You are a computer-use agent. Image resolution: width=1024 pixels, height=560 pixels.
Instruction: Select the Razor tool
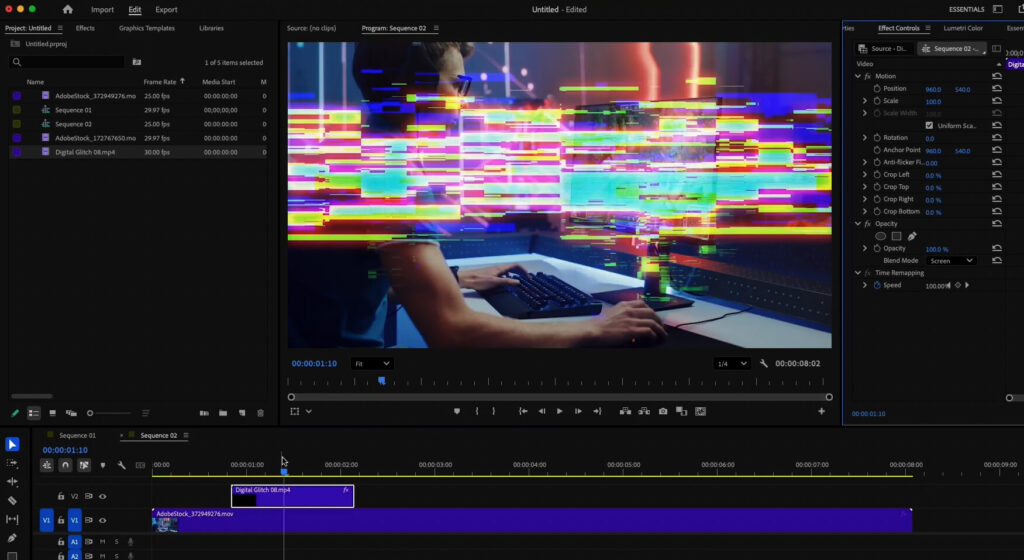click(12, 501)
